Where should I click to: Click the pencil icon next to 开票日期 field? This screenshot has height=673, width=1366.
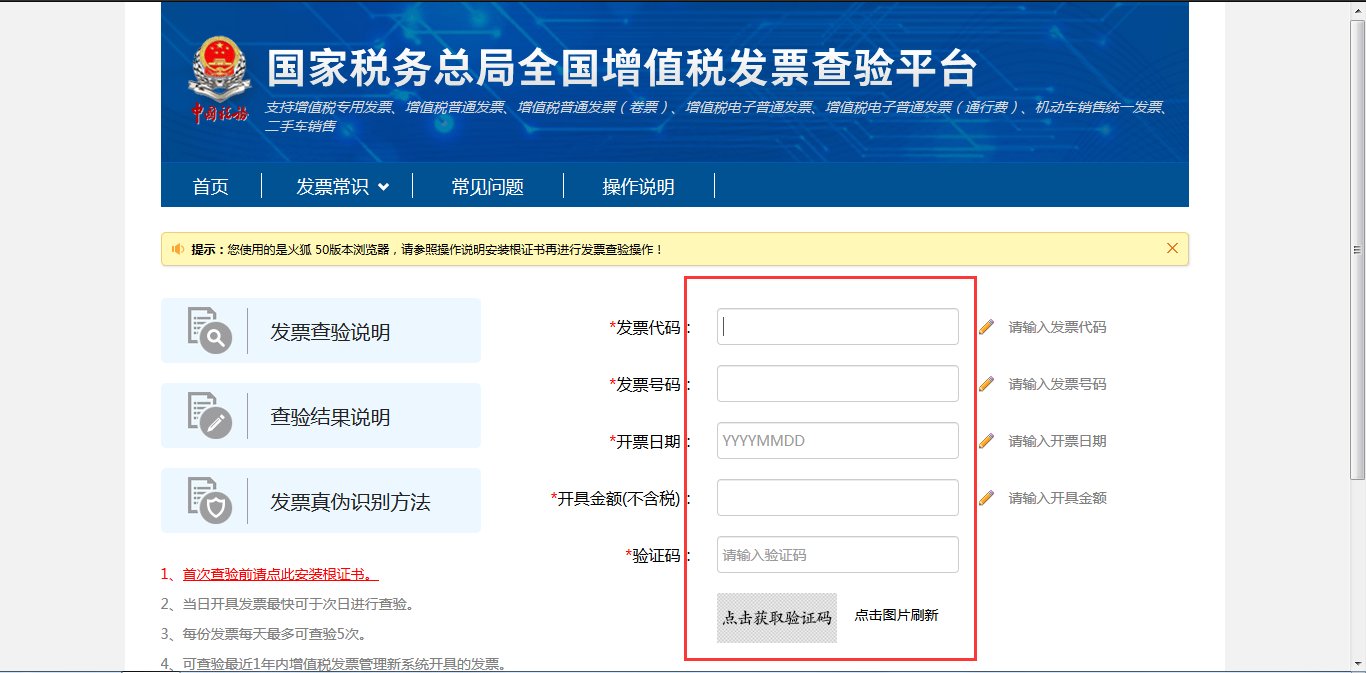click(x=988, y=440)
